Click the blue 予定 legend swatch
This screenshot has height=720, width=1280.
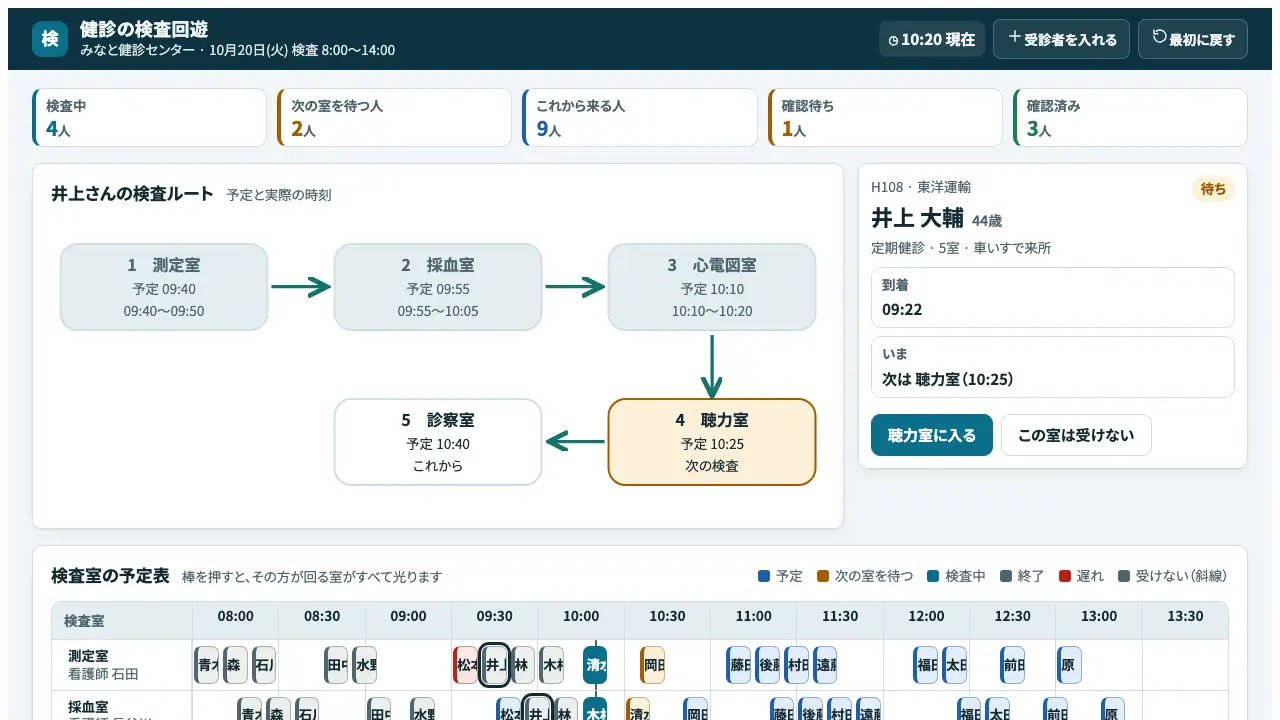[x=765, y=576]
